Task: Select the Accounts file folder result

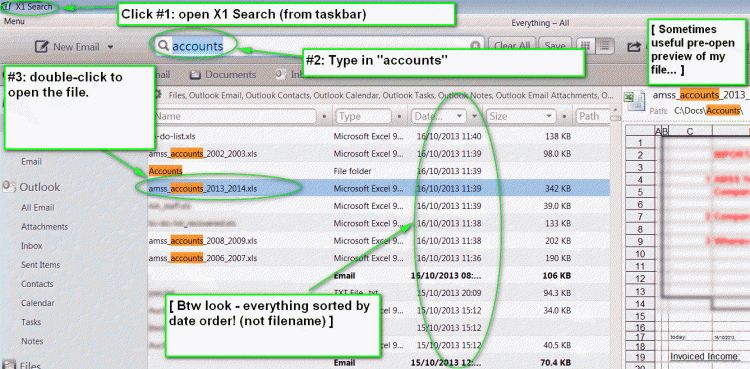Action: [165, 171]
